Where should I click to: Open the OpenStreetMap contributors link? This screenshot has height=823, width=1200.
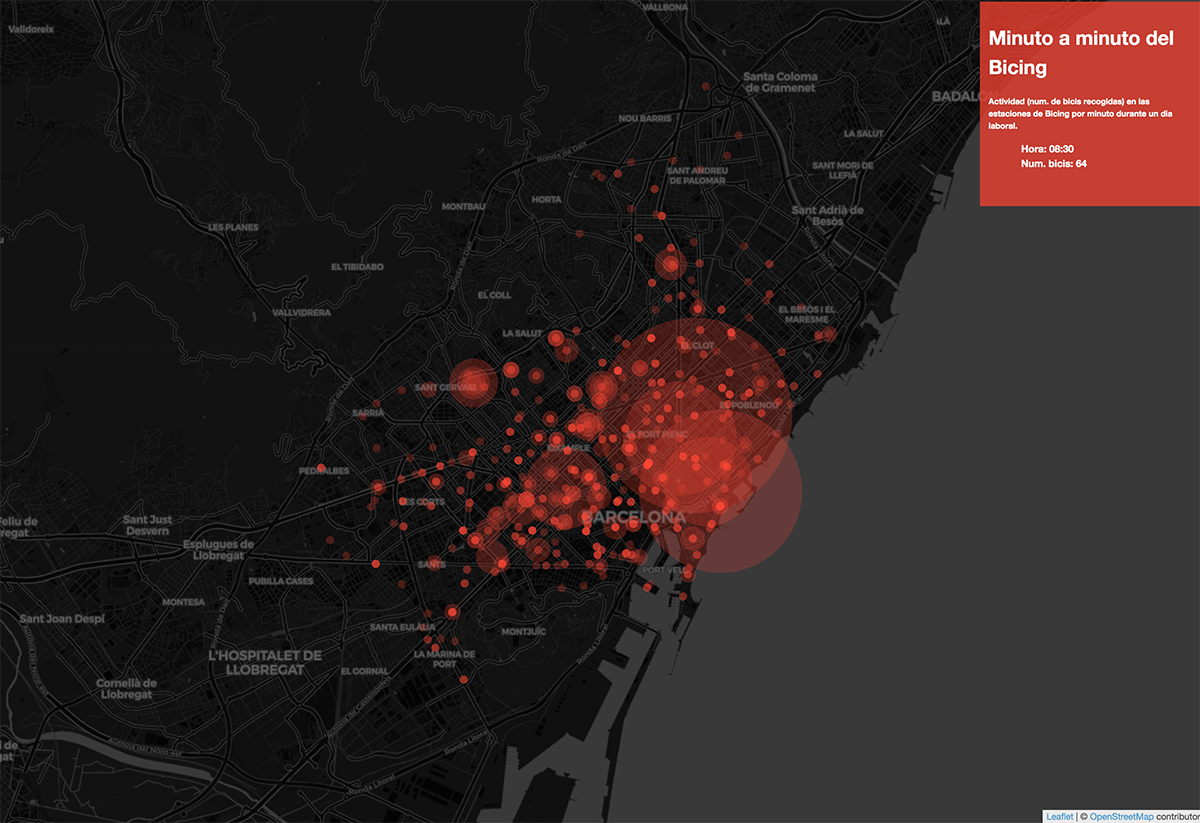[x=1120, y=816]
